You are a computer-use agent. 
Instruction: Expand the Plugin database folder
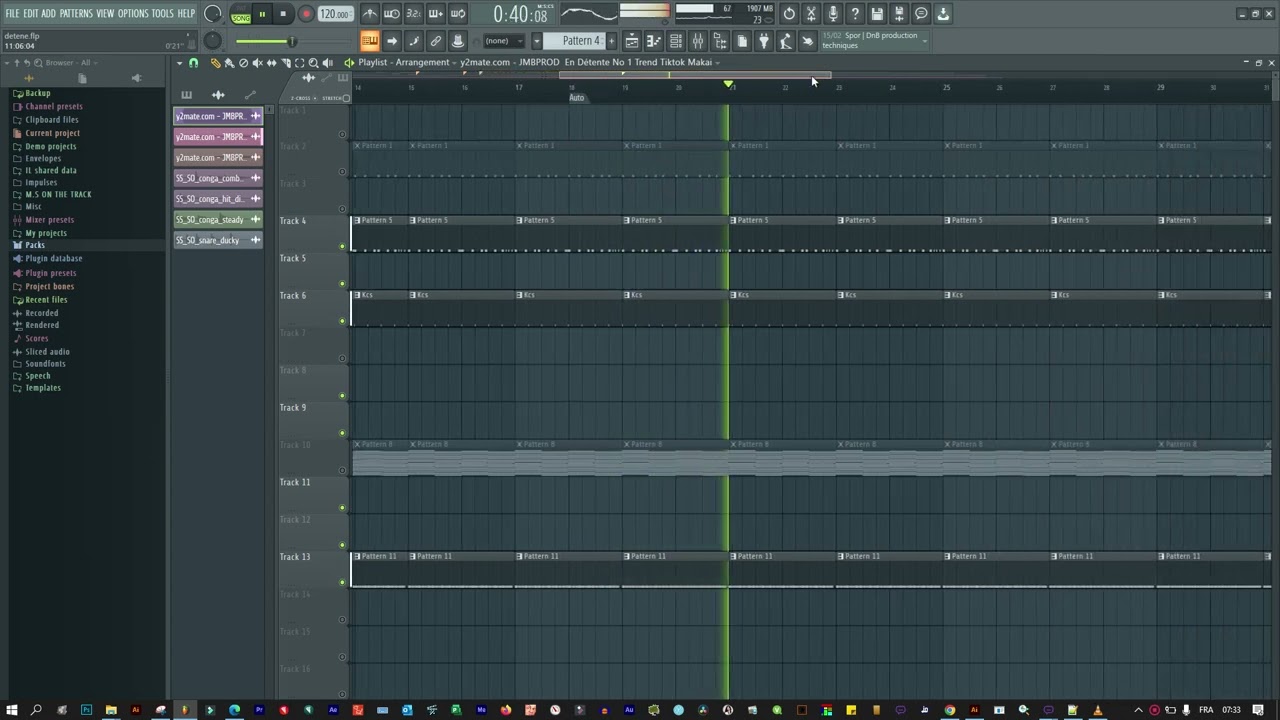(x=53, y=258)
